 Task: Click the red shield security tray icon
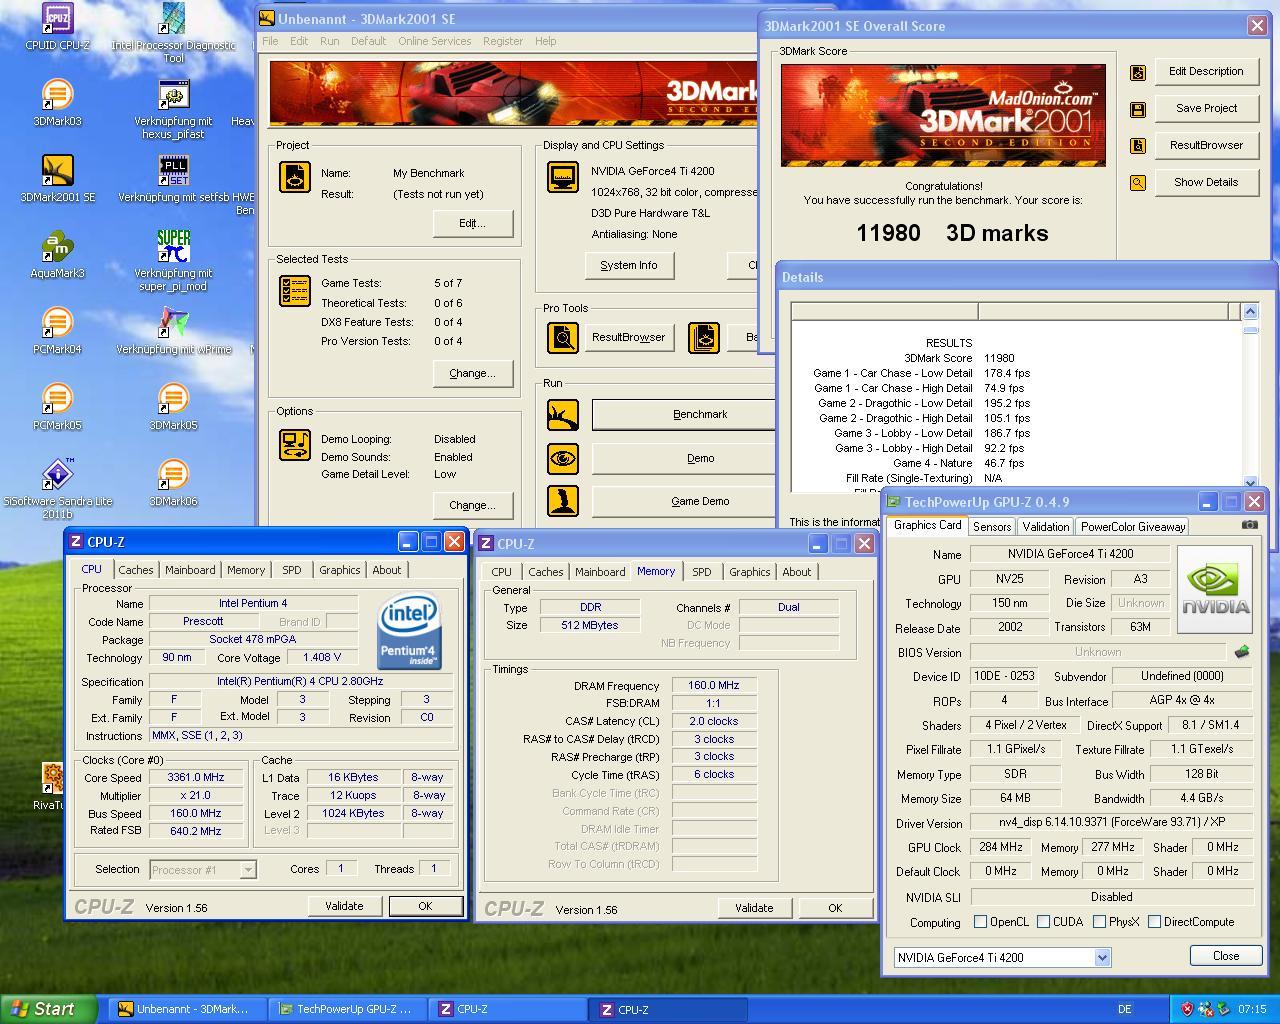[1187, 1009]
